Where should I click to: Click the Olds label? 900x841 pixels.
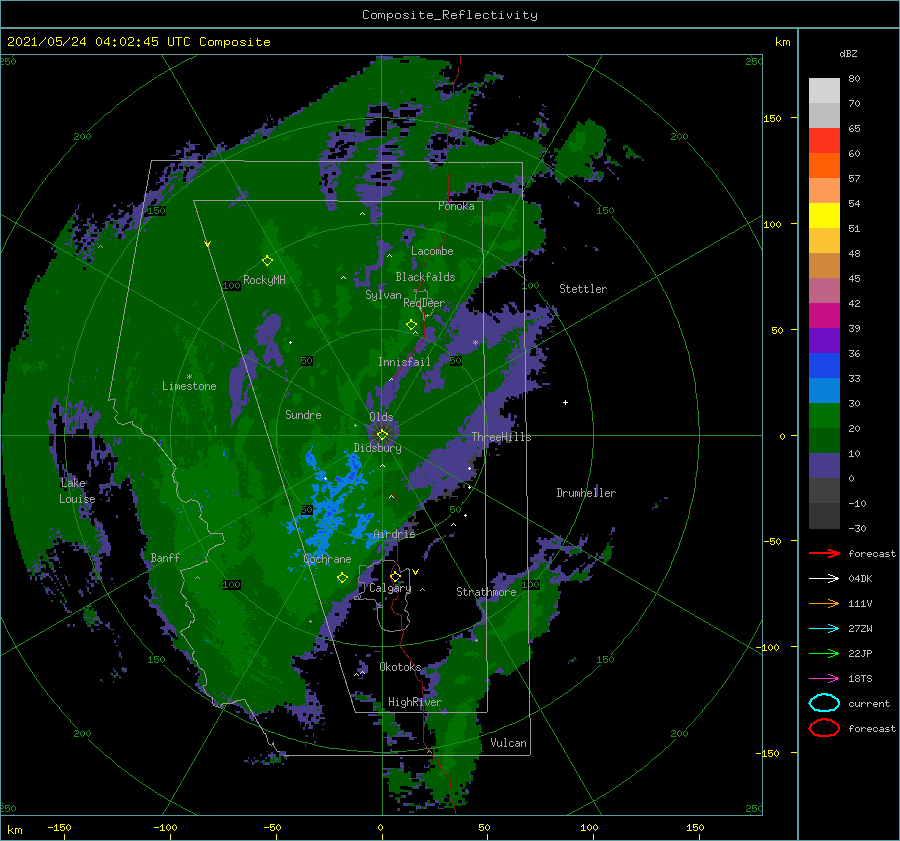[381, 417]
